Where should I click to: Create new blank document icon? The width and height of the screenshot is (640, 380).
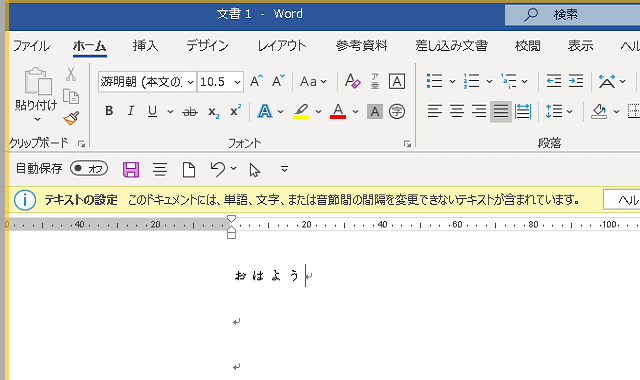coord(189,169)
